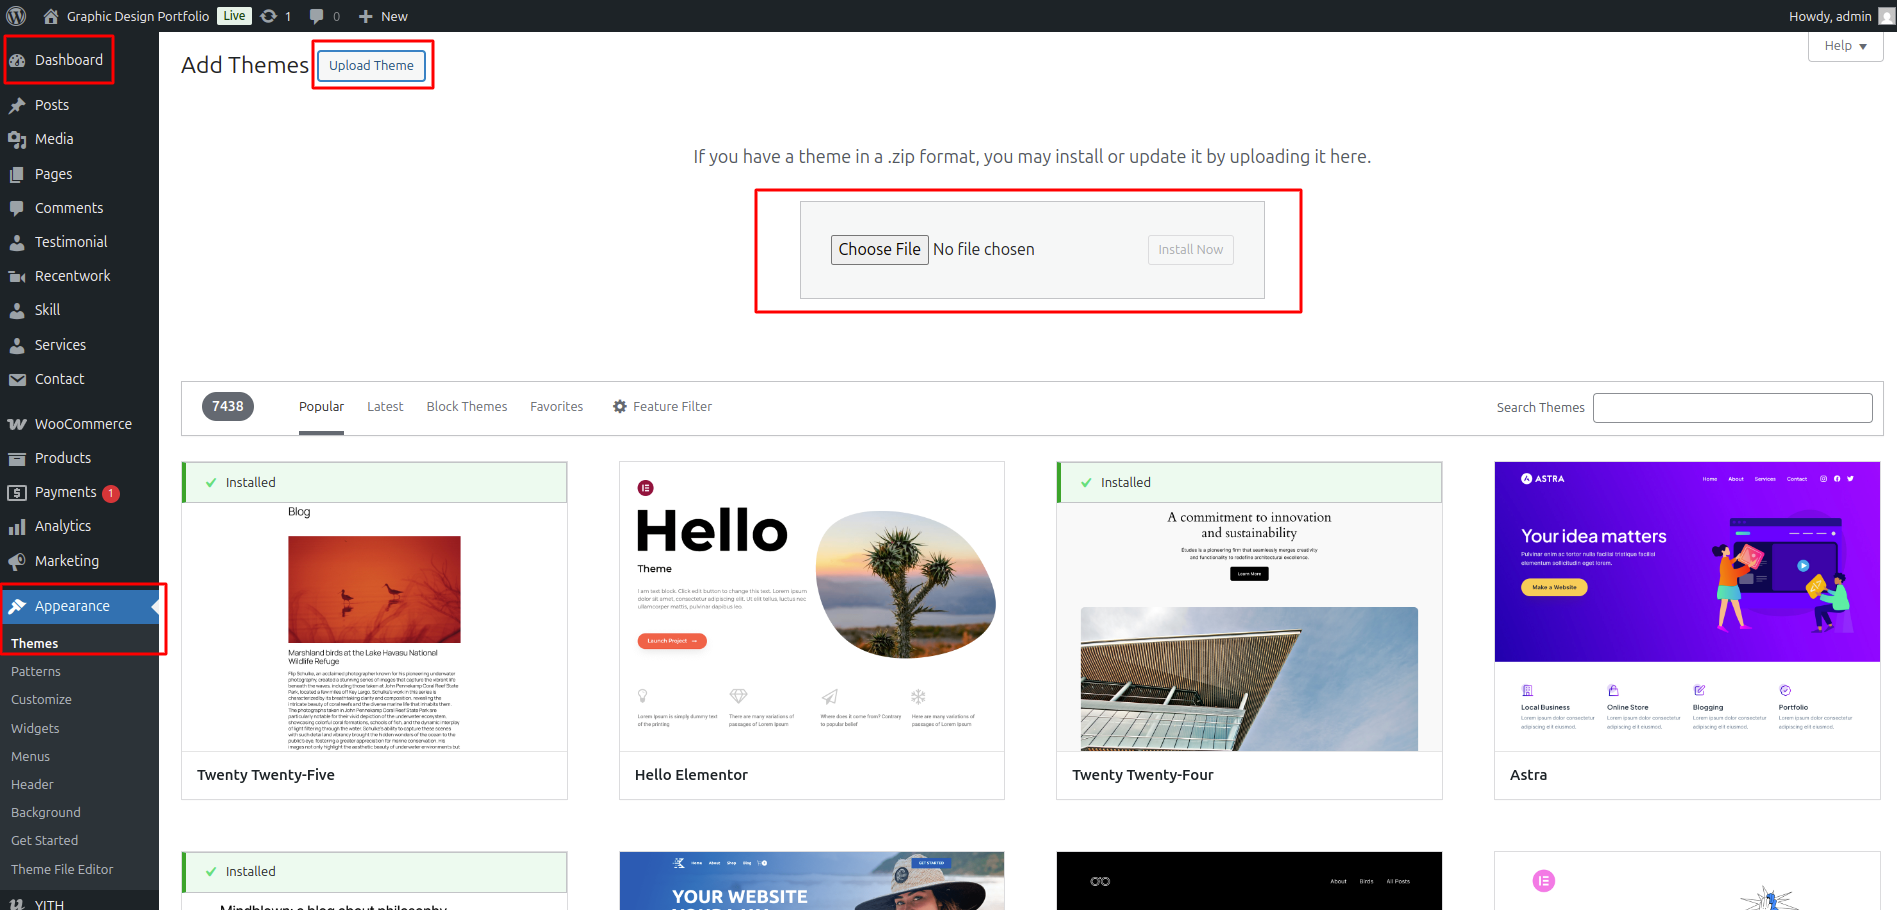Image resolution: width=1897 pixels, height=910 pixels.
Task: Switch to the Block Themes tab
Action: [466, 406]
